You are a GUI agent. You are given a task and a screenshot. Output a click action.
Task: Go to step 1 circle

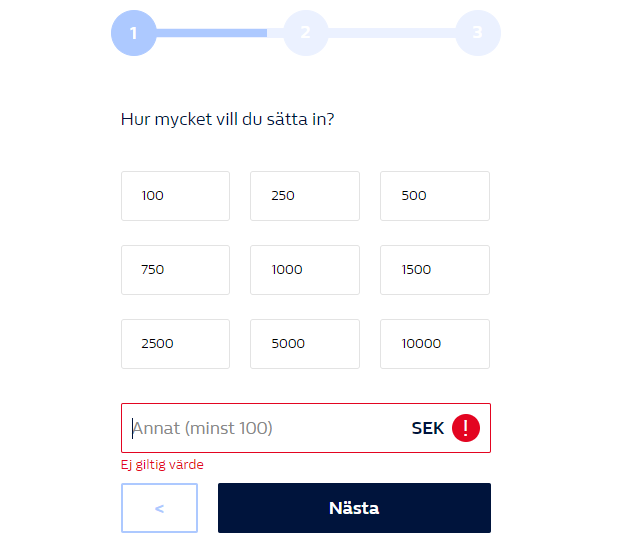click(x=134, y=33)
